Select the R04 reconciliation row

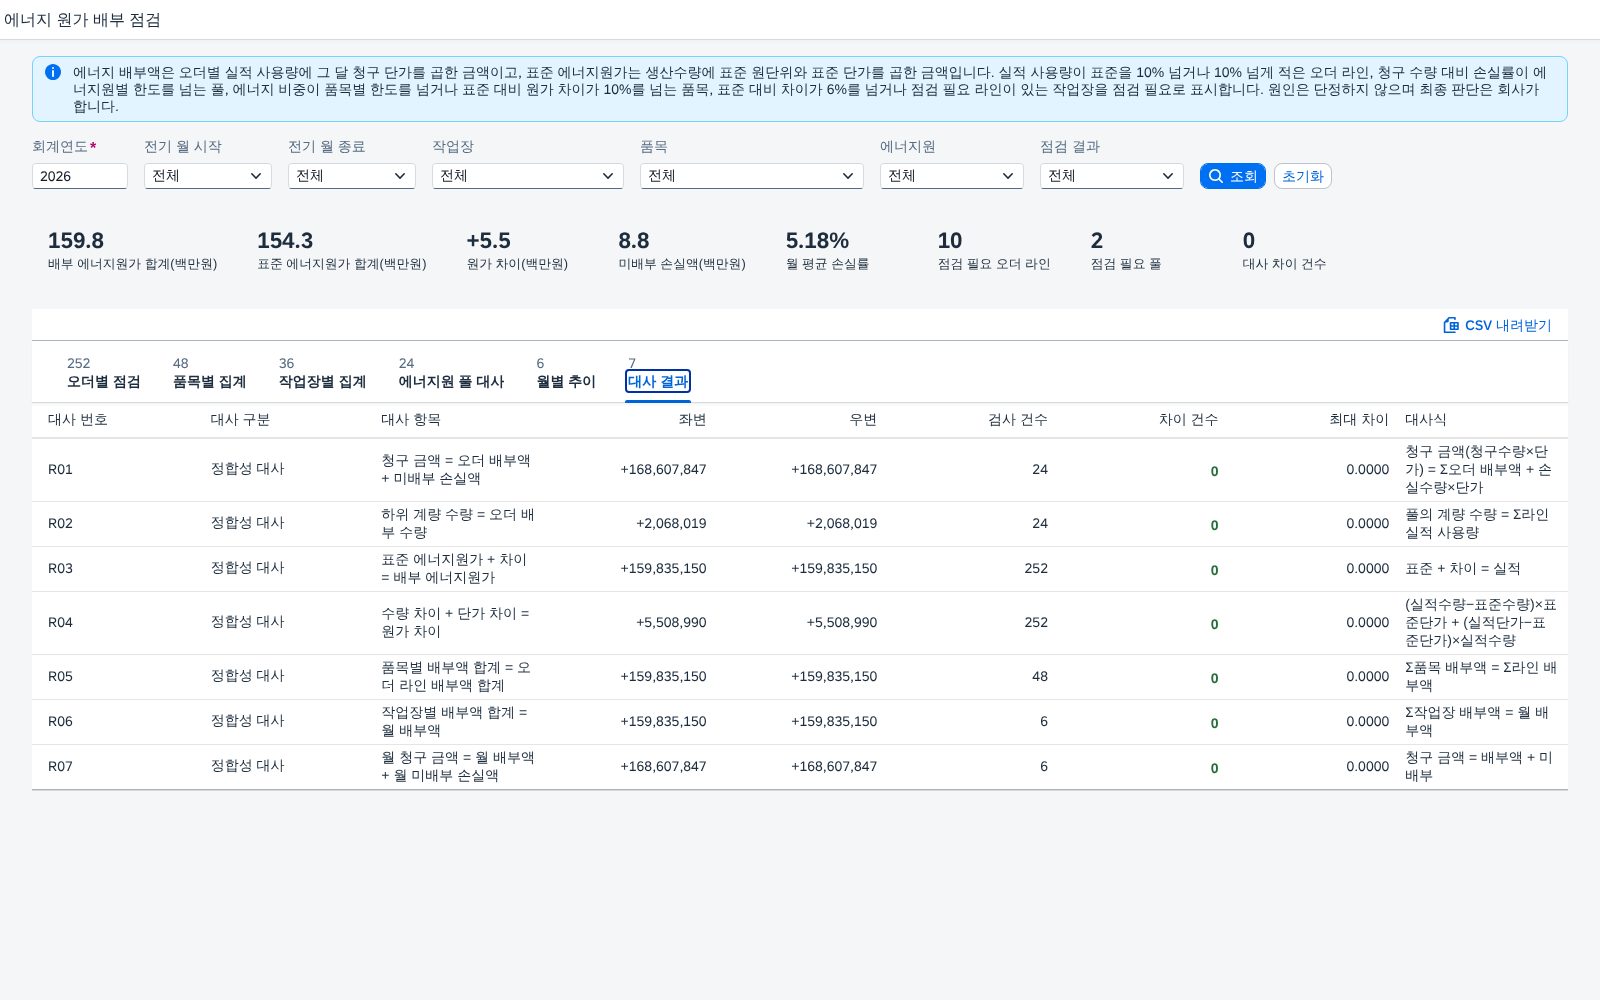pyautogui.click(x=800, y=623)
